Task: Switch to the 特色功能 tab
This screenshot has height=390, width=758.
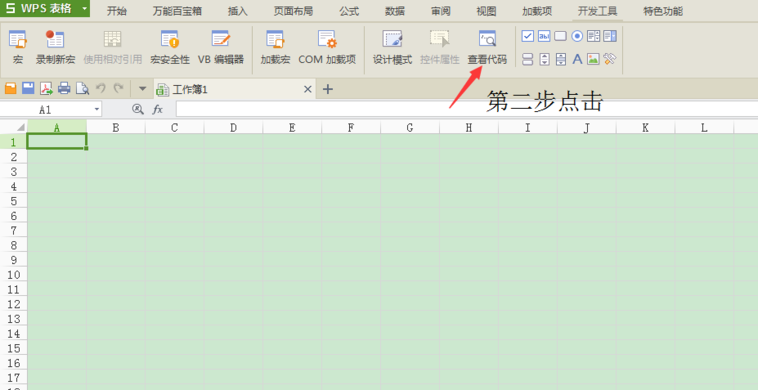Action: pyautogui.click(x=663, y=11)
